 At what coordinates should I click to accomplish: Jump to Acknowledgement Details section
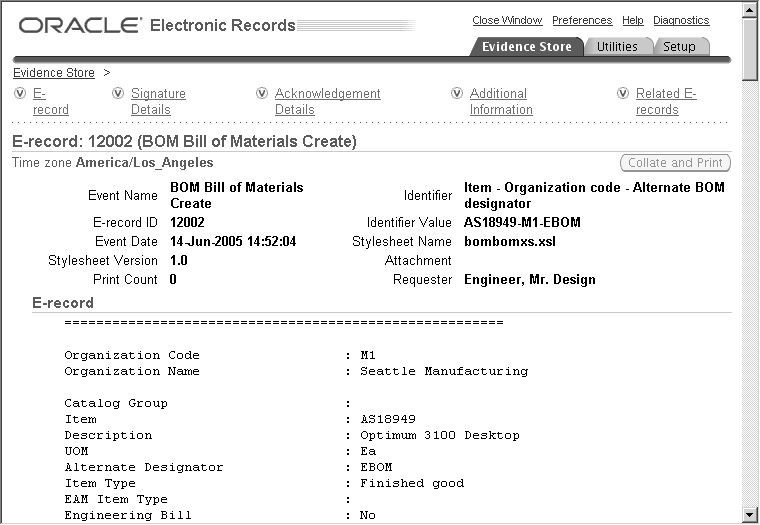[x=327, y=101]
